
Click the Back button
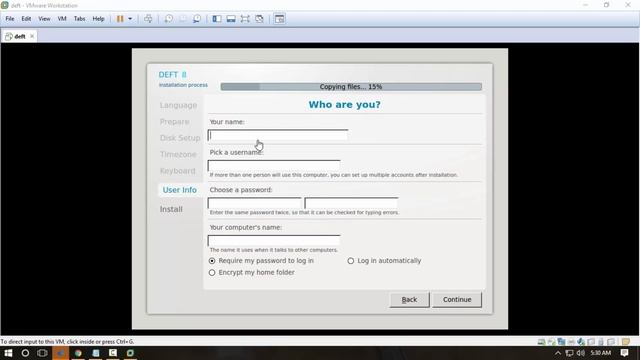click(409, 300)
